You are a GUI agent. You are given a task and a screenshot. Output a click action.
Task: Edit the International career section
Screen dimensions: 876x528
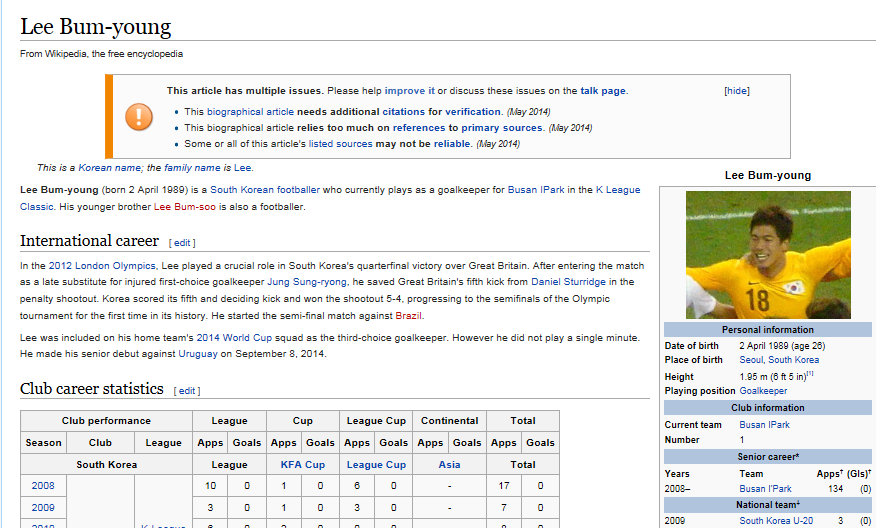pos(182,243)
